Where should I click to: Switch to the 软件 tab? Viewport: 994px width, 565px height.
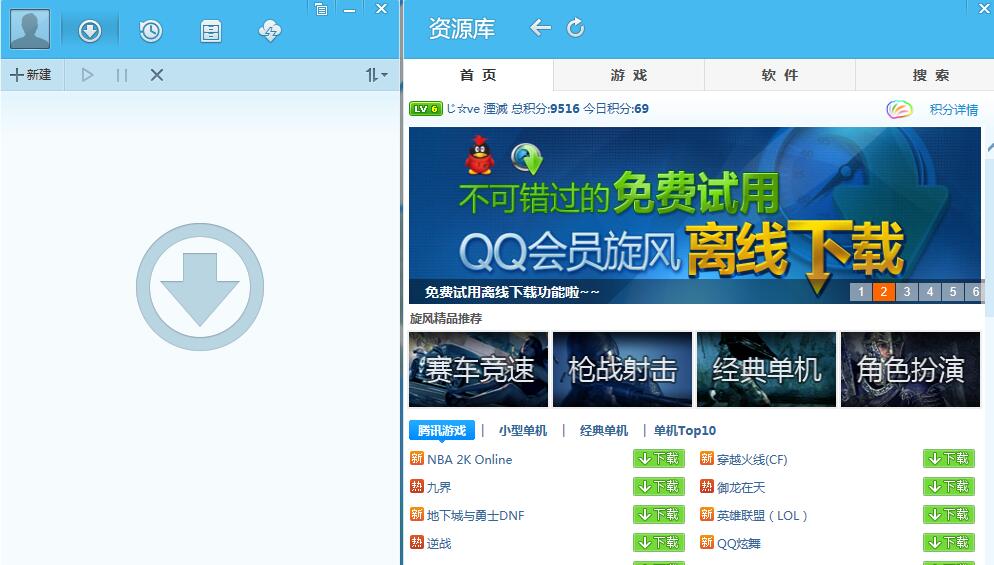pyautogui.click(x=780, y=75)
